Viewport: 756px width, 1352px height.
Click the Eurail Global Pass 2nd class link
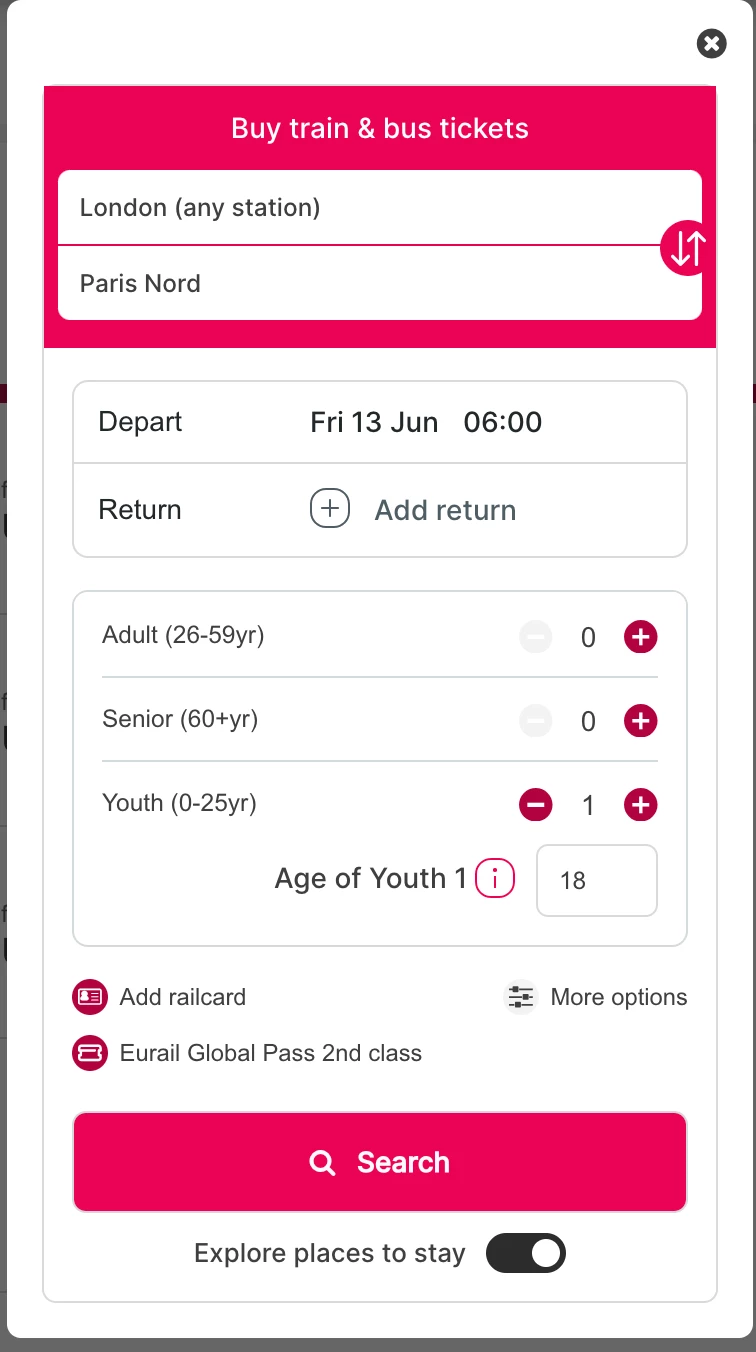(x=271, y=1053)
